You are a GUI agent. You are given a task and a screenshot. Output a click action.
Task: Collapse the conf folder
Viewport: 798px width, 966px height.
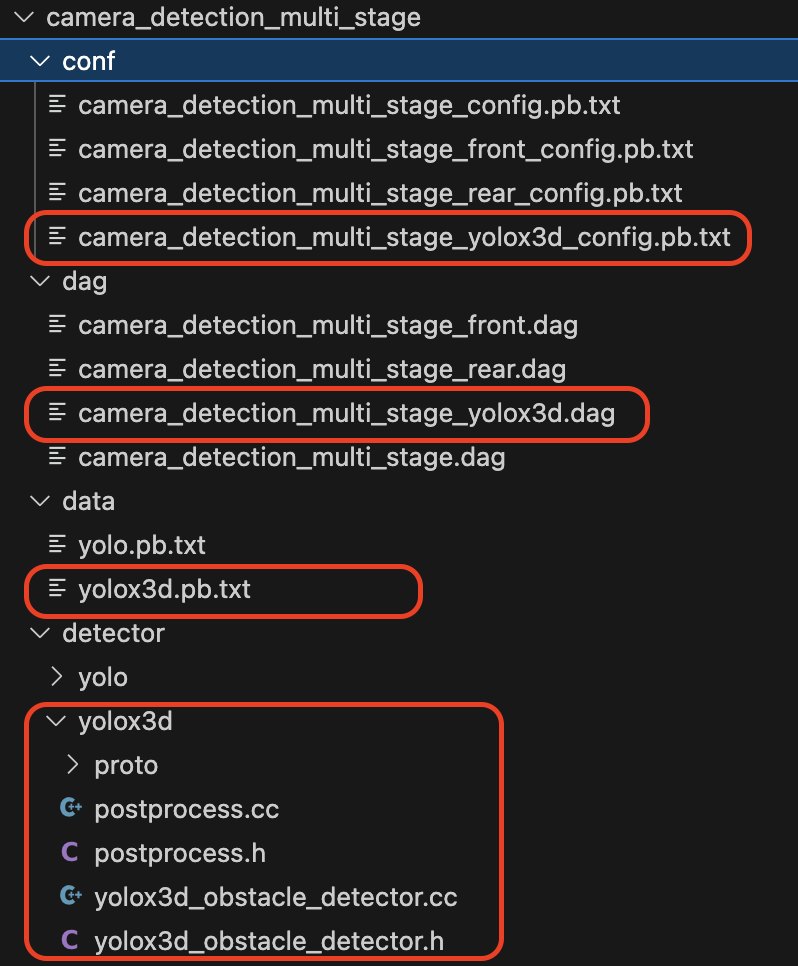pos(41,61)
